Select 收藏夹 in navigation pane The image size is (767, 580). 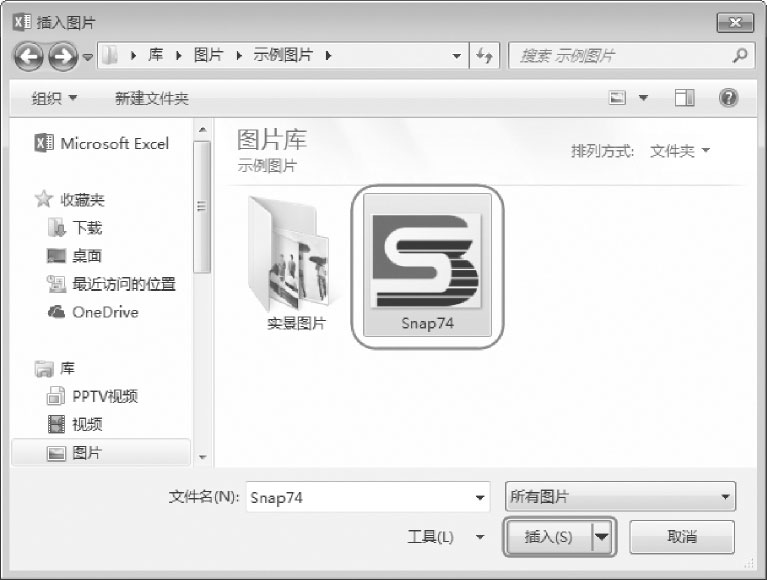tap(69, 199)
